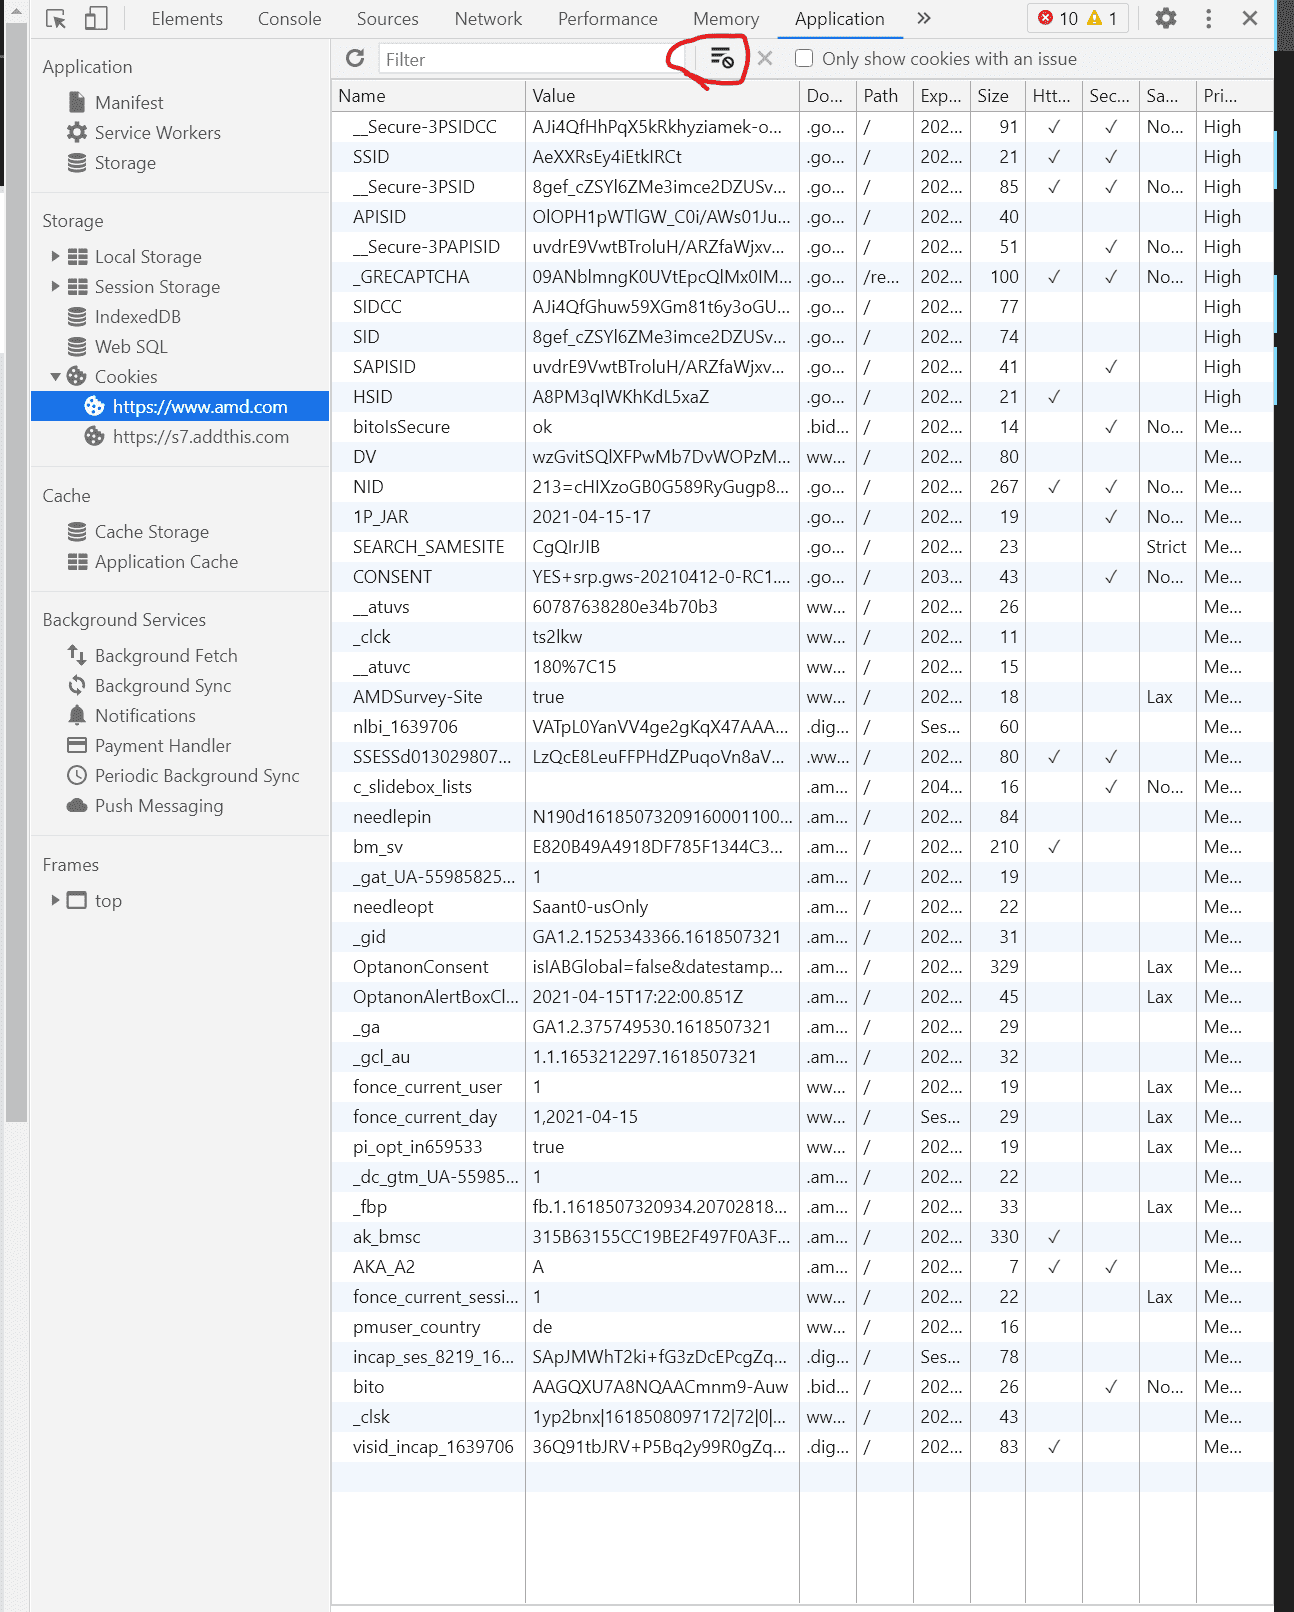Toggle the device toolbar icon
The width and height of the screenshot is (1294, 1612).
(96, 19)
